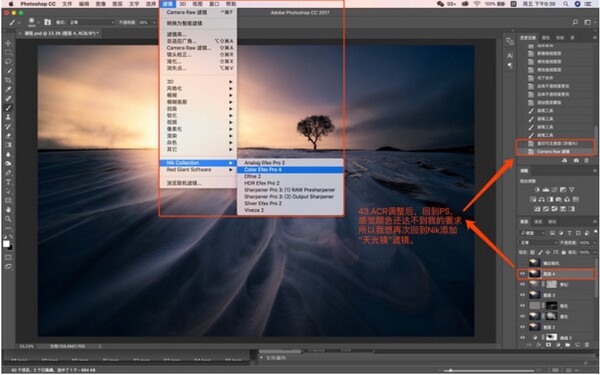
Task: Hide the 曲线 3 layer eye
Action: click(522, 338)
